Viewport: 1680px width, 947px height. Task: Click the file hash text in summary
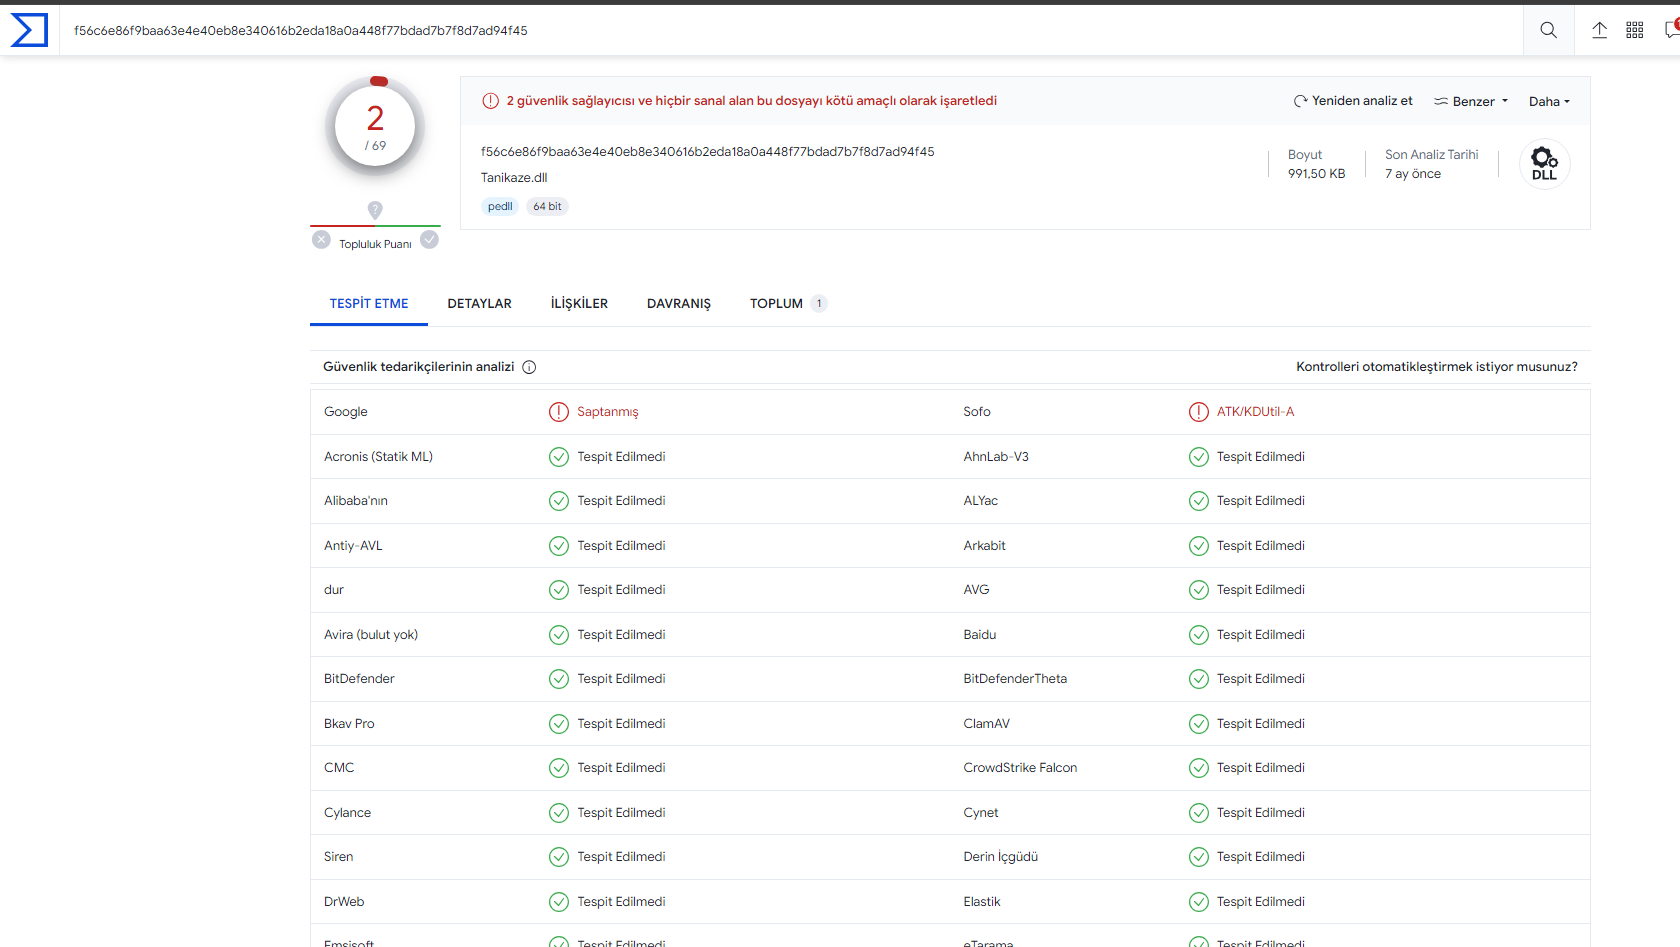[x=708, y=152]
